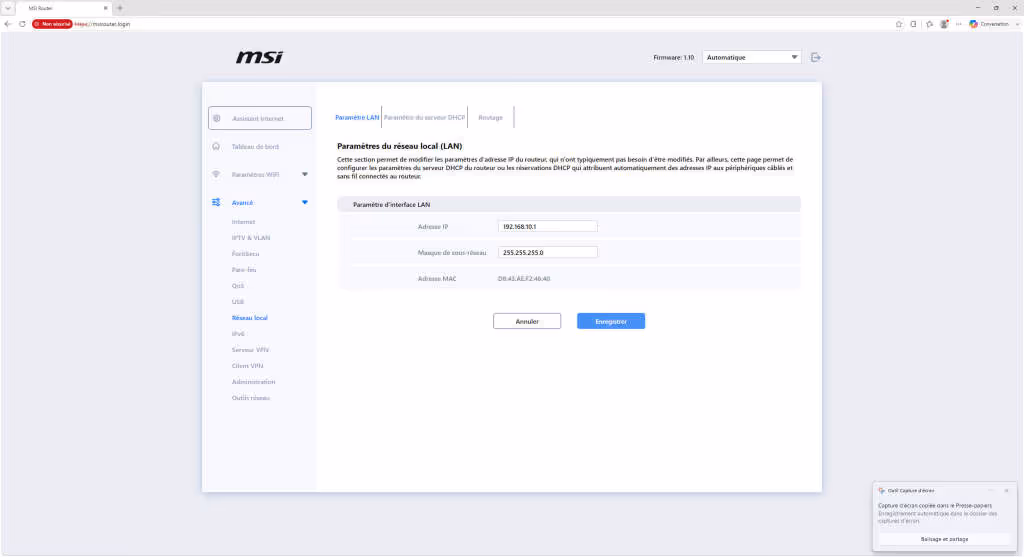Click the Avancé sliders icon
Screen dimensions: 1024x557
(216, 202)
